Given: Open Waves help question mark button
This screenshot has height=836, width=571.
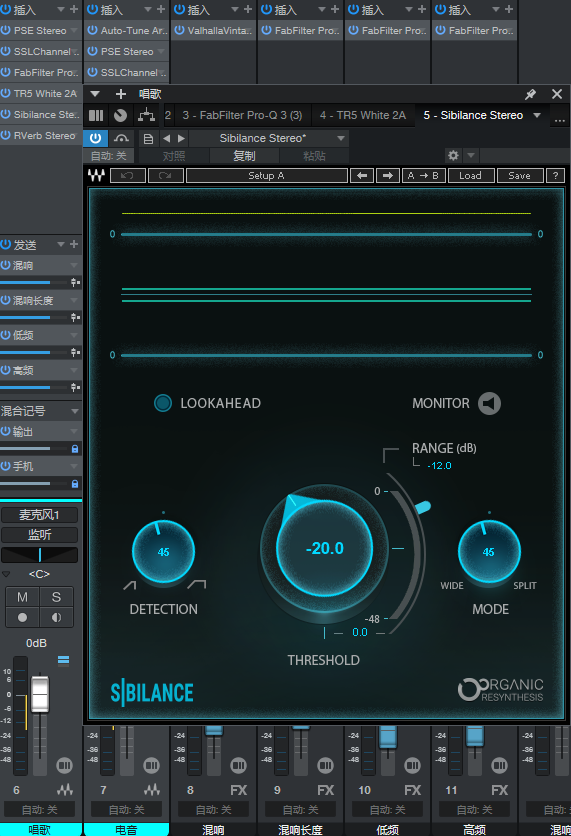Looking at the screenshot, I should [555, 175].
